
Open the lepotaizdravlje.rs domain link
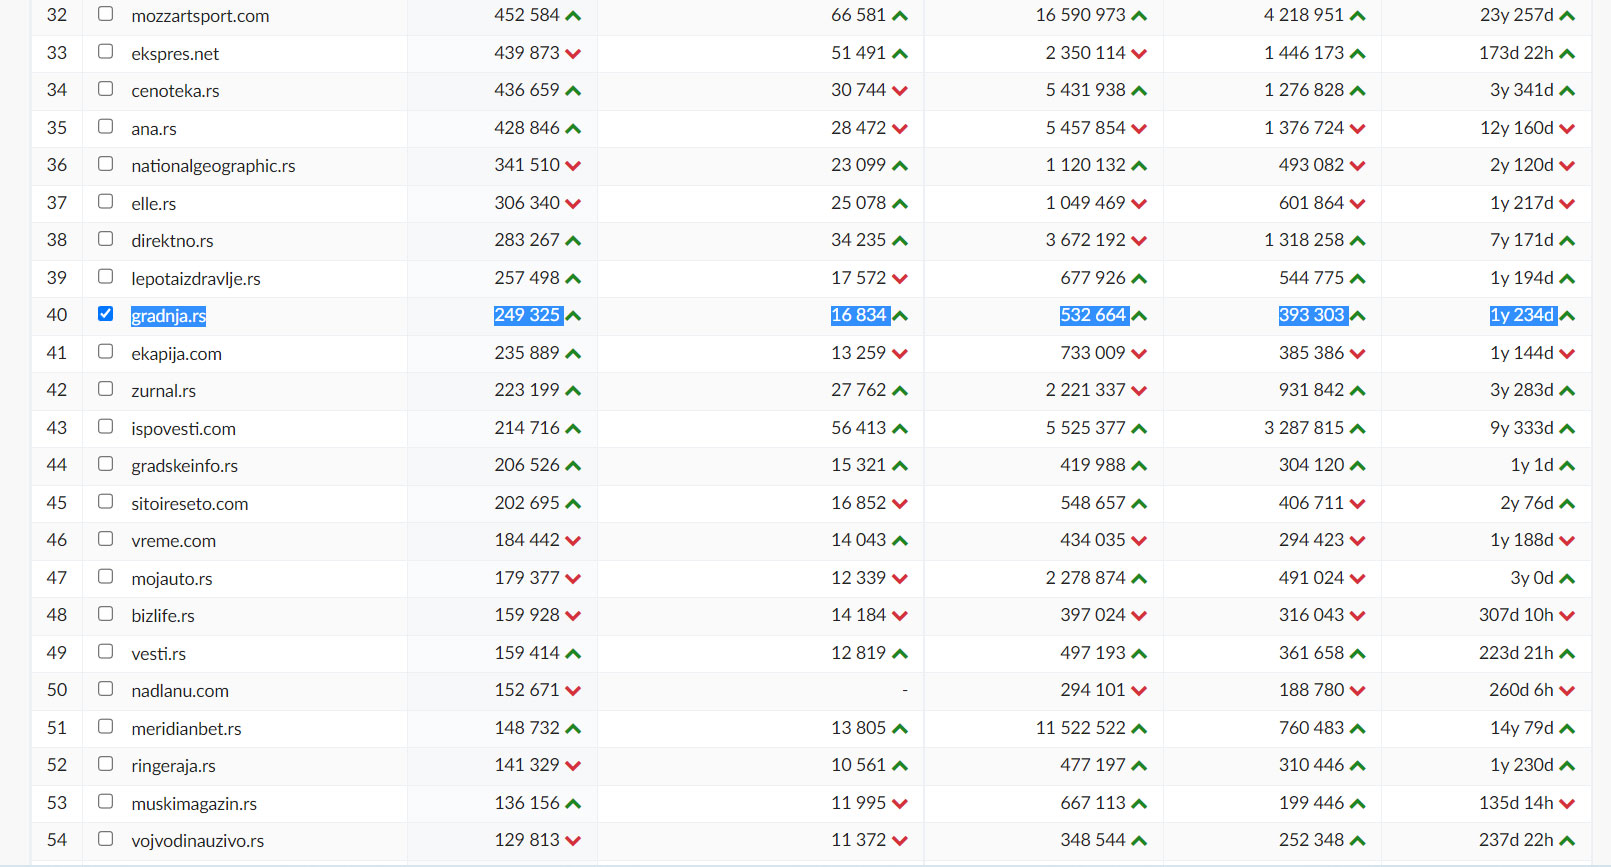click(x=196, y=279)
